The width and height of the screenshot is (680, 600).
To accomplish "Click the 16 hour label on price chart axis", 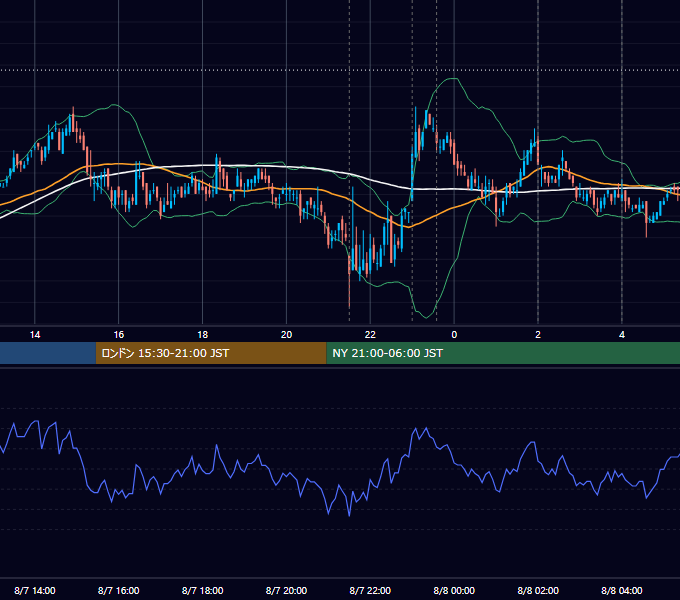I will 118,335.
